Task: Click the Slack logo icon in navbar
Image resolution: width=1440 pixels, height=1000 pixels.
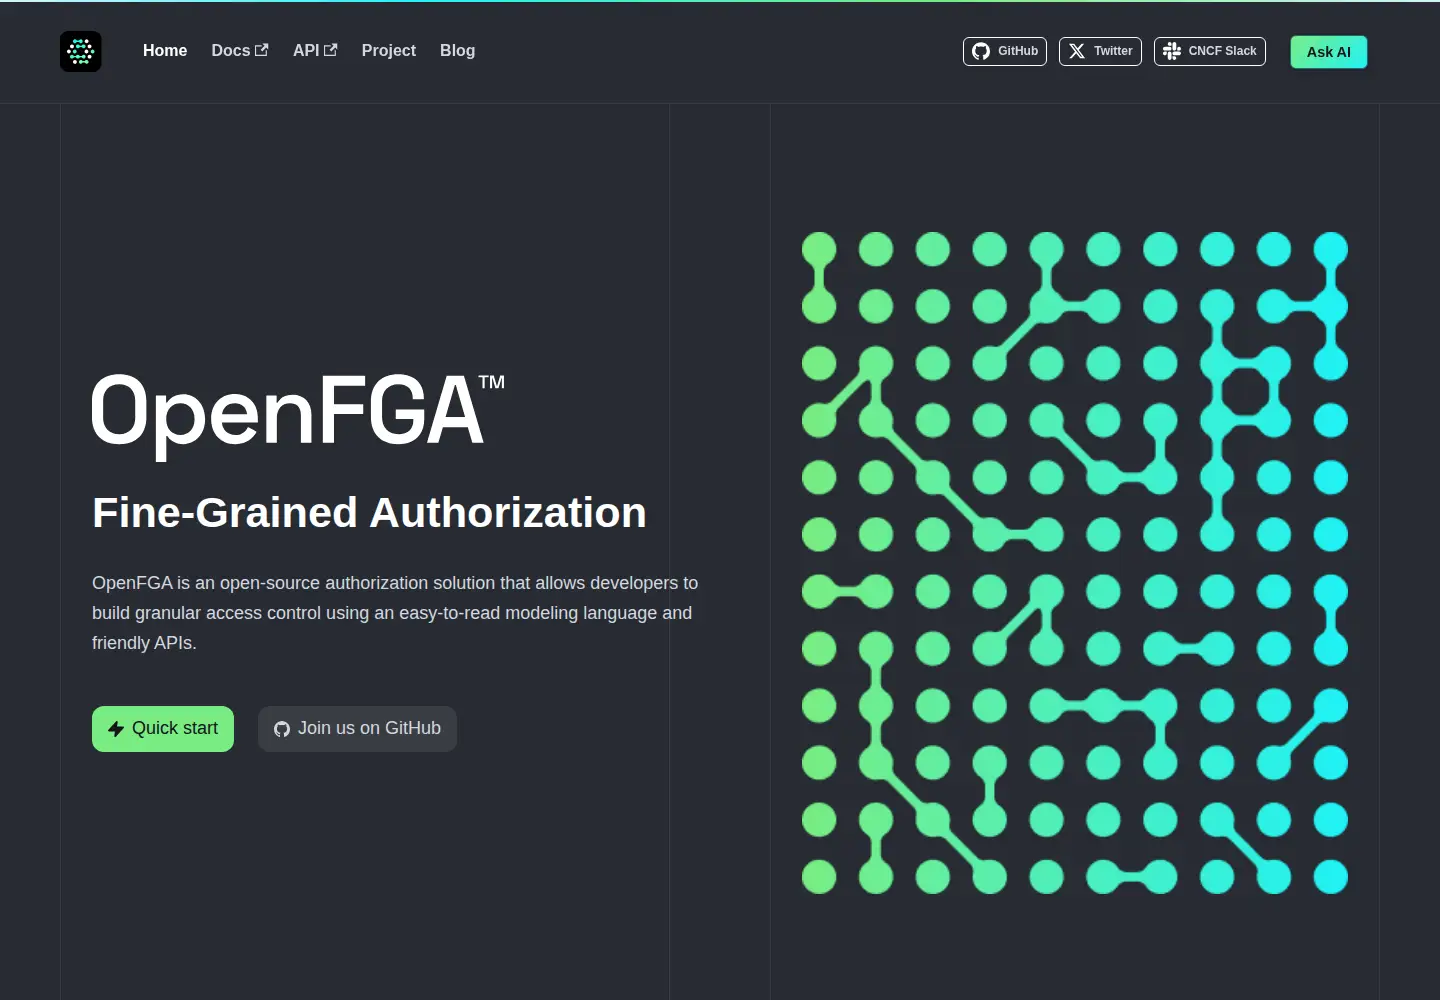Action: pyautogui.click(x=1172, y=51)
